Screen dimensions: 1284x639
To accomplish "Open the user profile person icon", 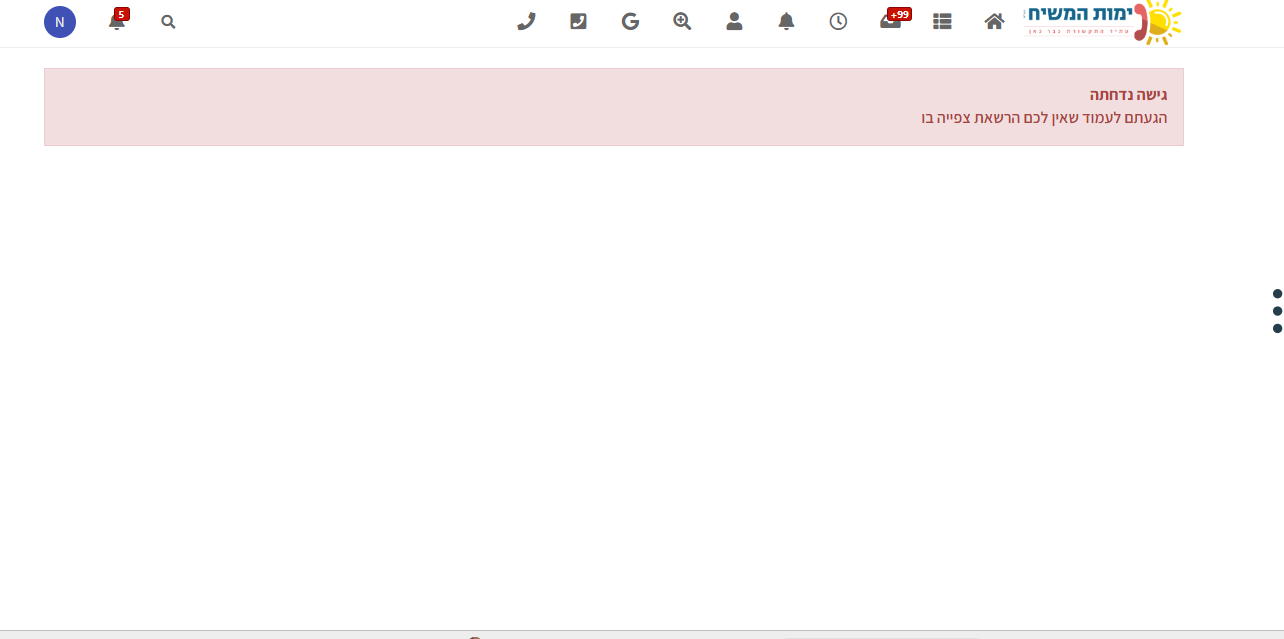I will point(734,21).
